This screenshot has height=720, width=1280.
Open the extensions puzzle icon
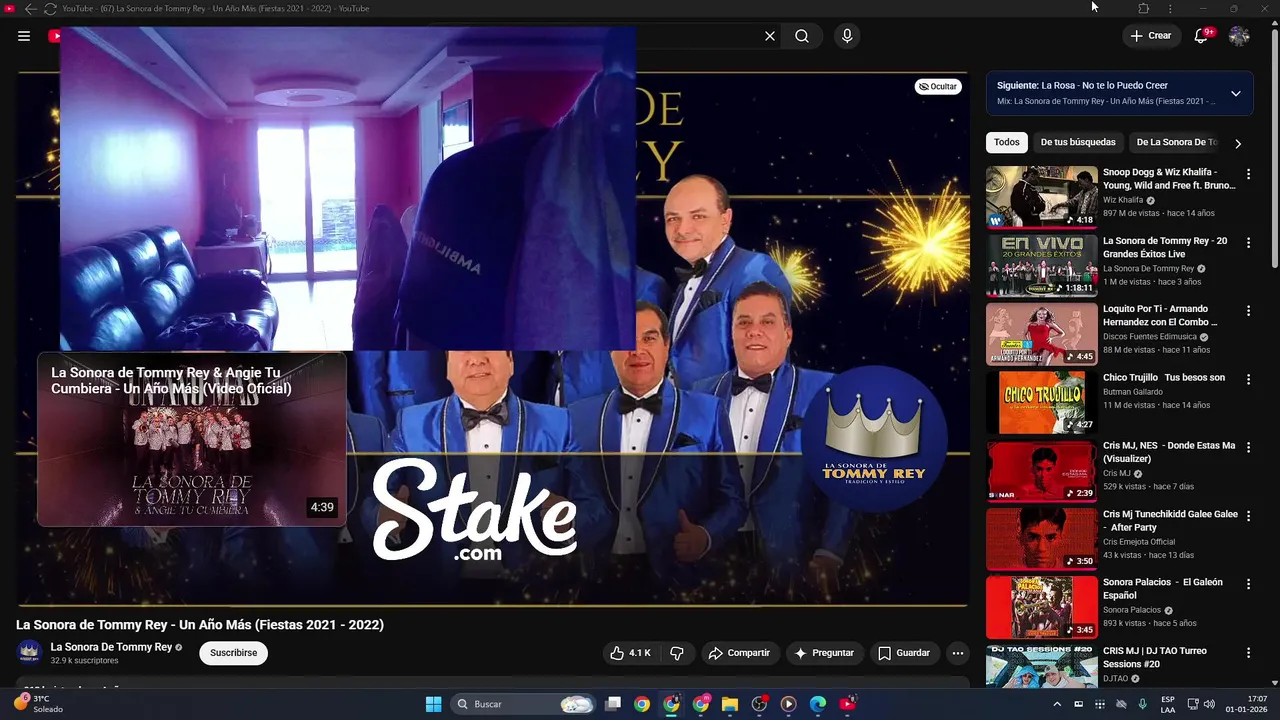(x=1143, y=8)
